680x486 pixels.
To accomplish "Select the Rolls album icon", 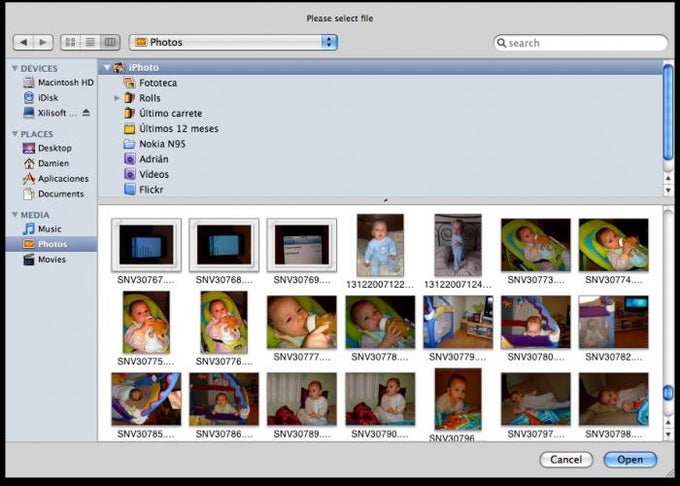I will (129, 98).
